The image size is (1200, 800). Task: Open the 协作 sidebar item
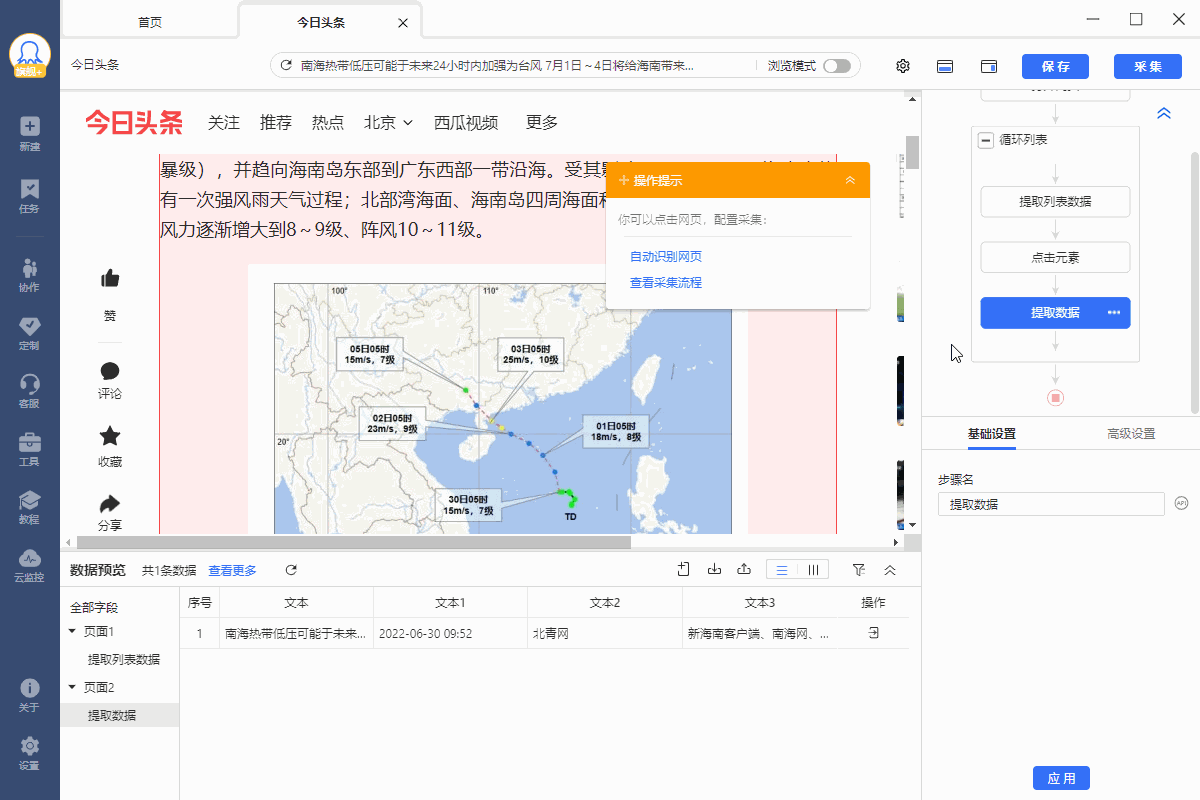coord(29,275)
